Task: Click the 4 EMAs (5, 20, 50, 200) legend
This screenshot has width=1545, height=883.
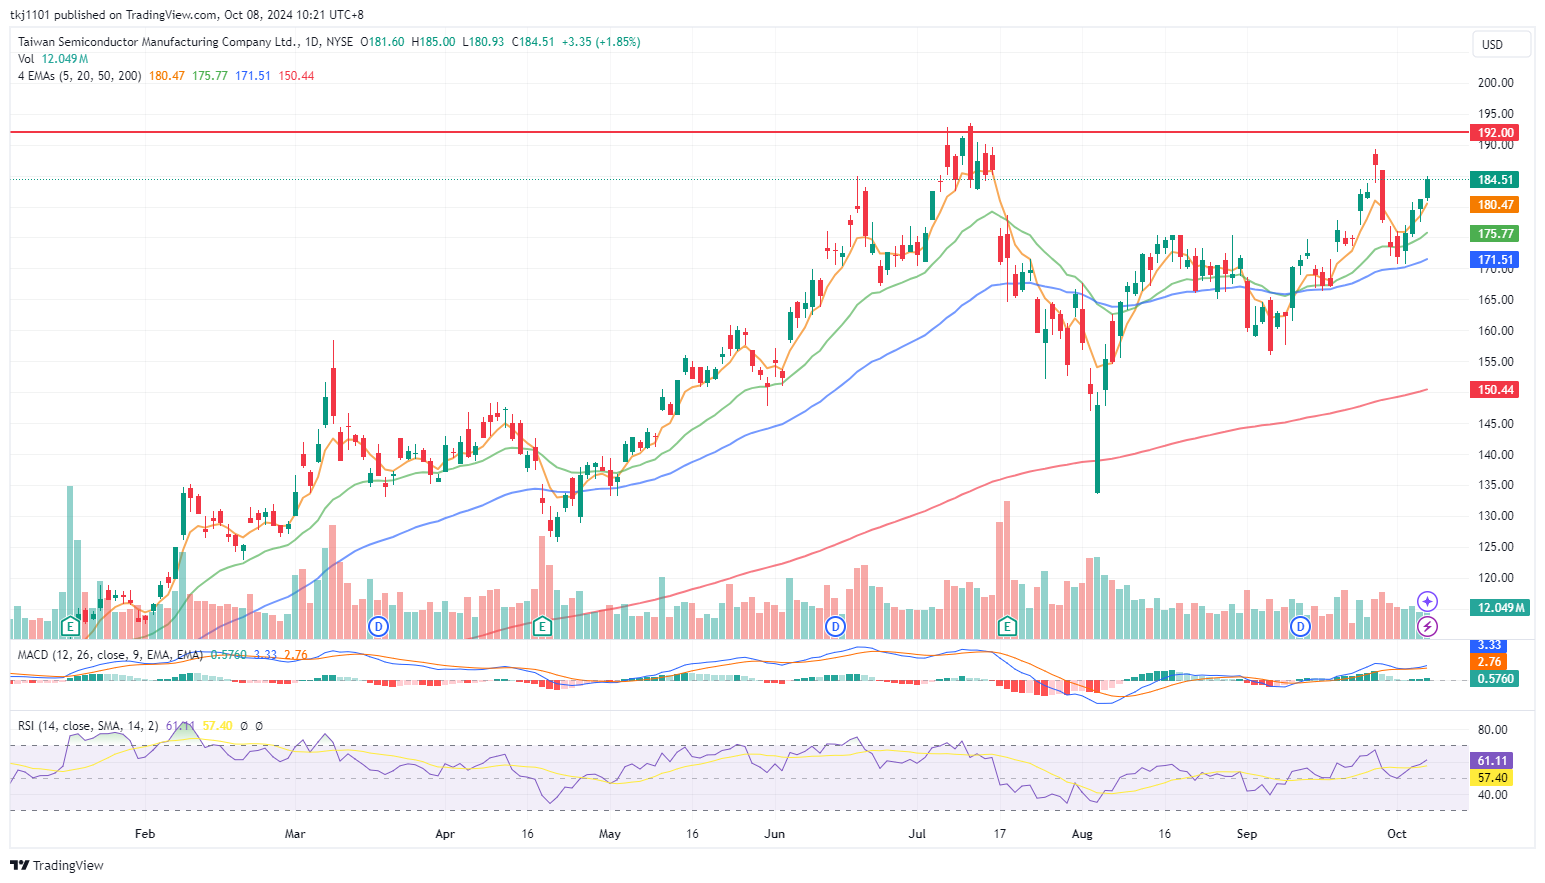Action: tap(80, 76)
